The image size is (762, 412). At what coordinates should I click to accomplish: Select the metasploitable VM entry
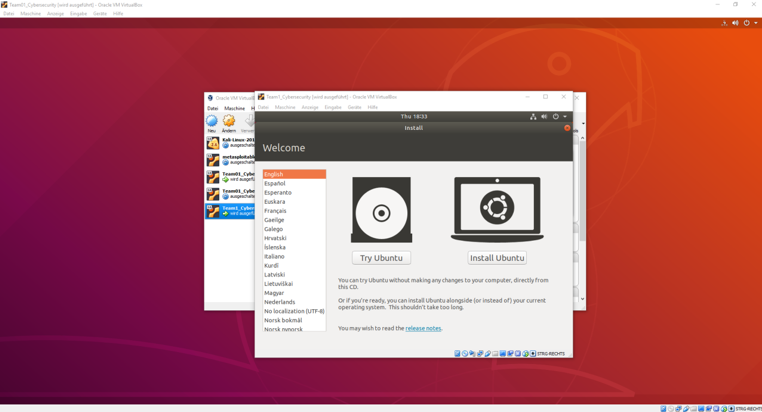coord(230,159)
